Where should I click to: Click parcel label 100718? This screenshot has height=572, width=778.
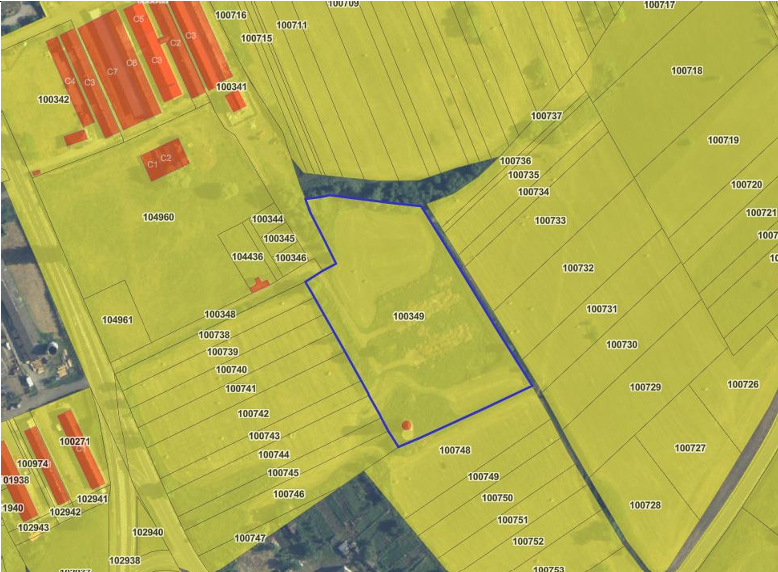[x=687, y=71]
